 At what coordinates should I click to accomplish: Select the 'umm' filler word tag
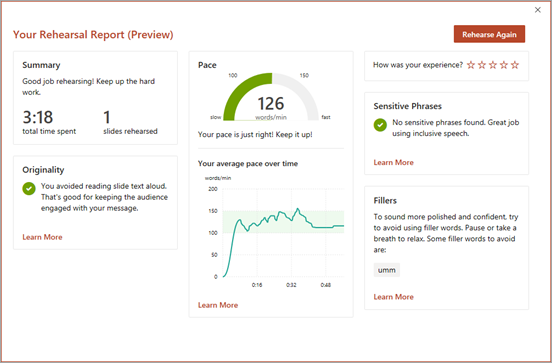pos(387,270)
